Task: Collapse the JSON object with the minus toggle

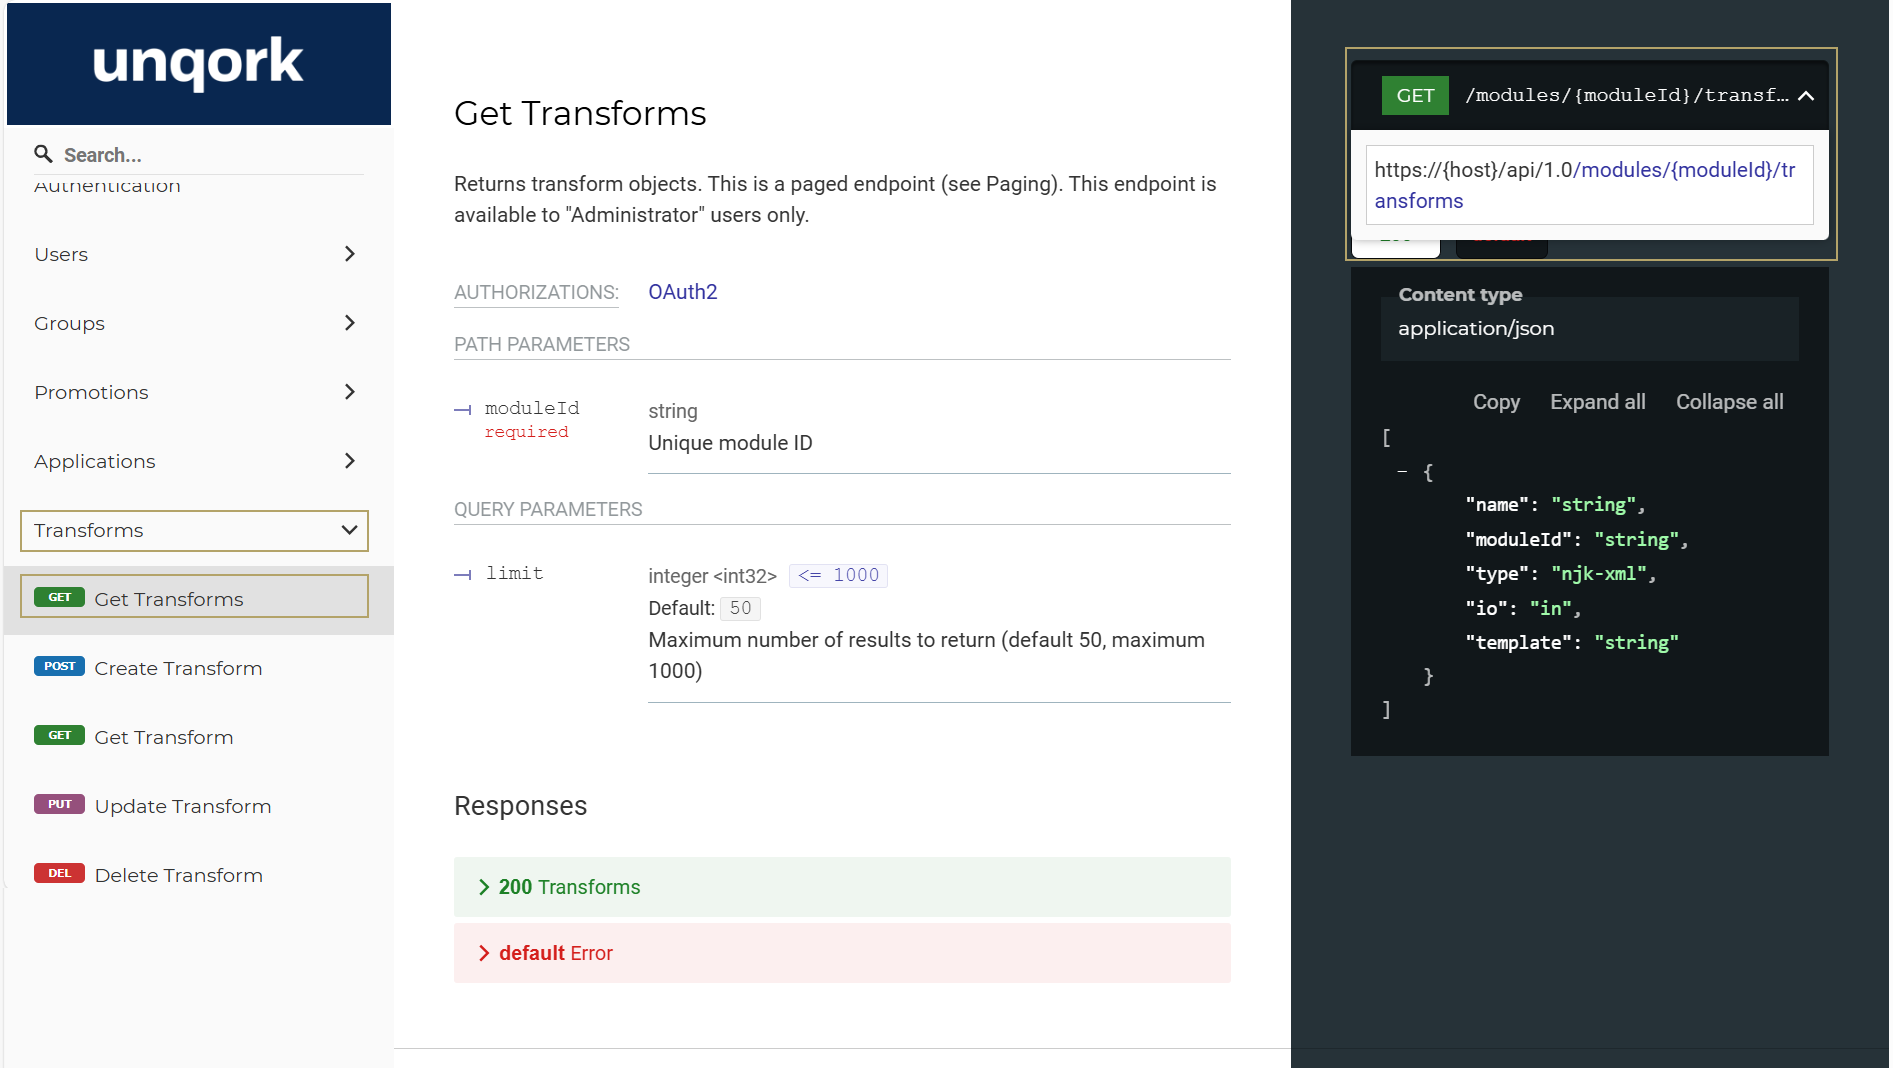Action: pos(1402,472)
